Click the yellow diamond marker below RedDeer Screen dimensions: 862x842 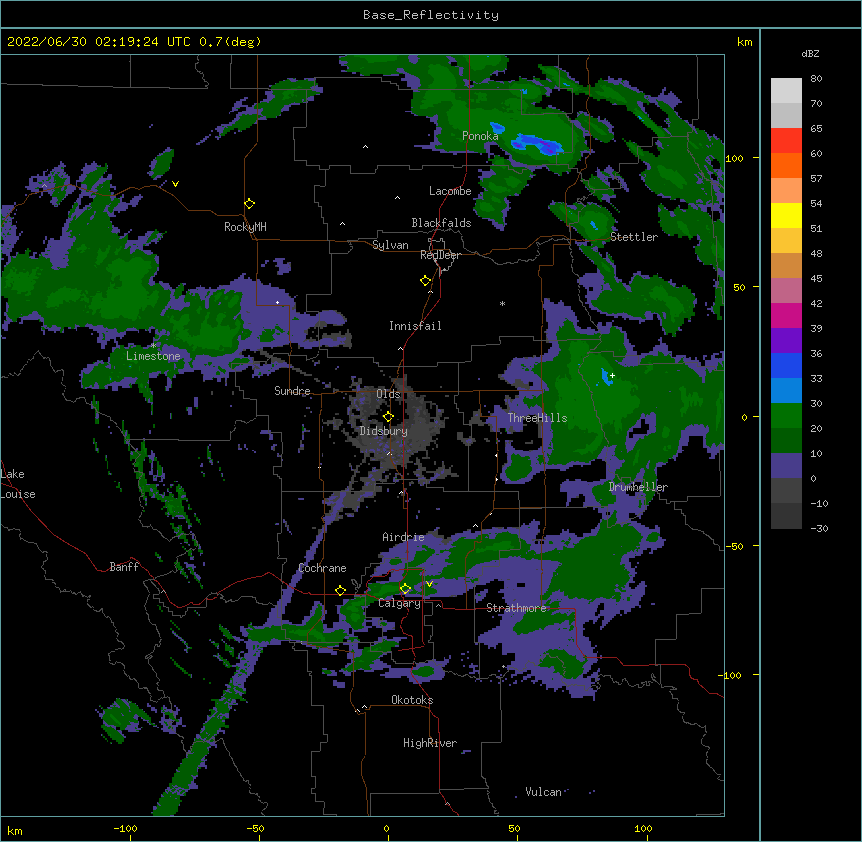[426, 281]
